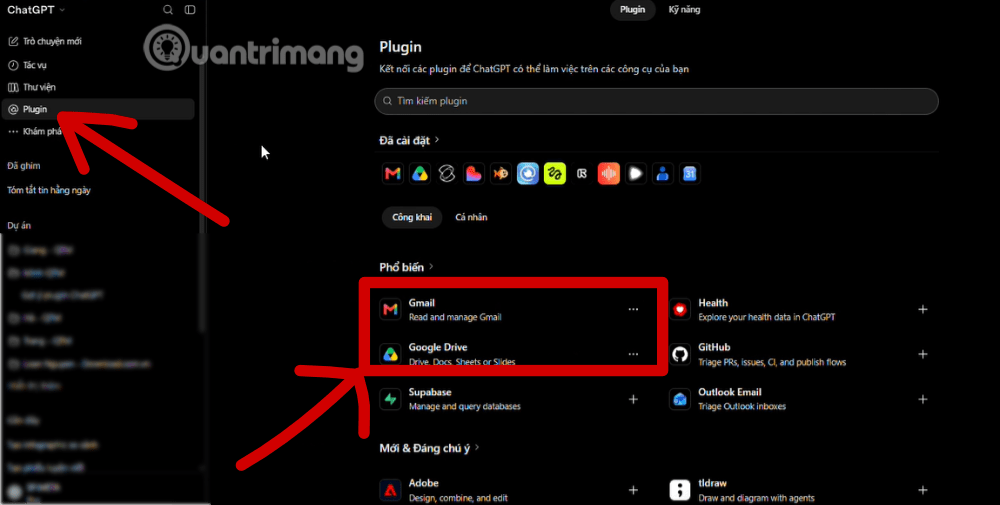Open Thư viện in the sidebar
This screenshot has height=505, width=1000.
click(32, 87)
